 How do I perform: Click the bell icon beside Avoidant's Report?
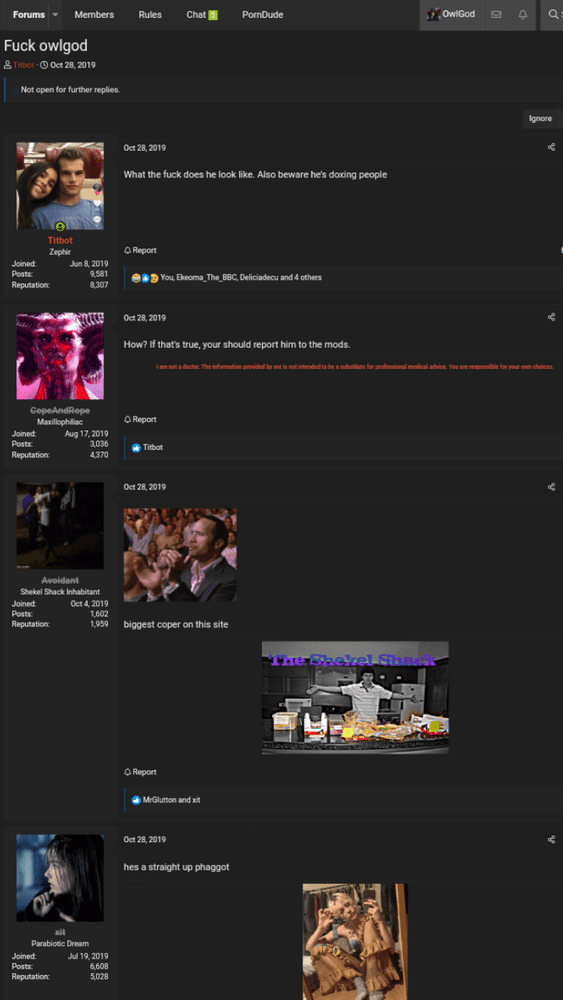click(x=127, y=772)
